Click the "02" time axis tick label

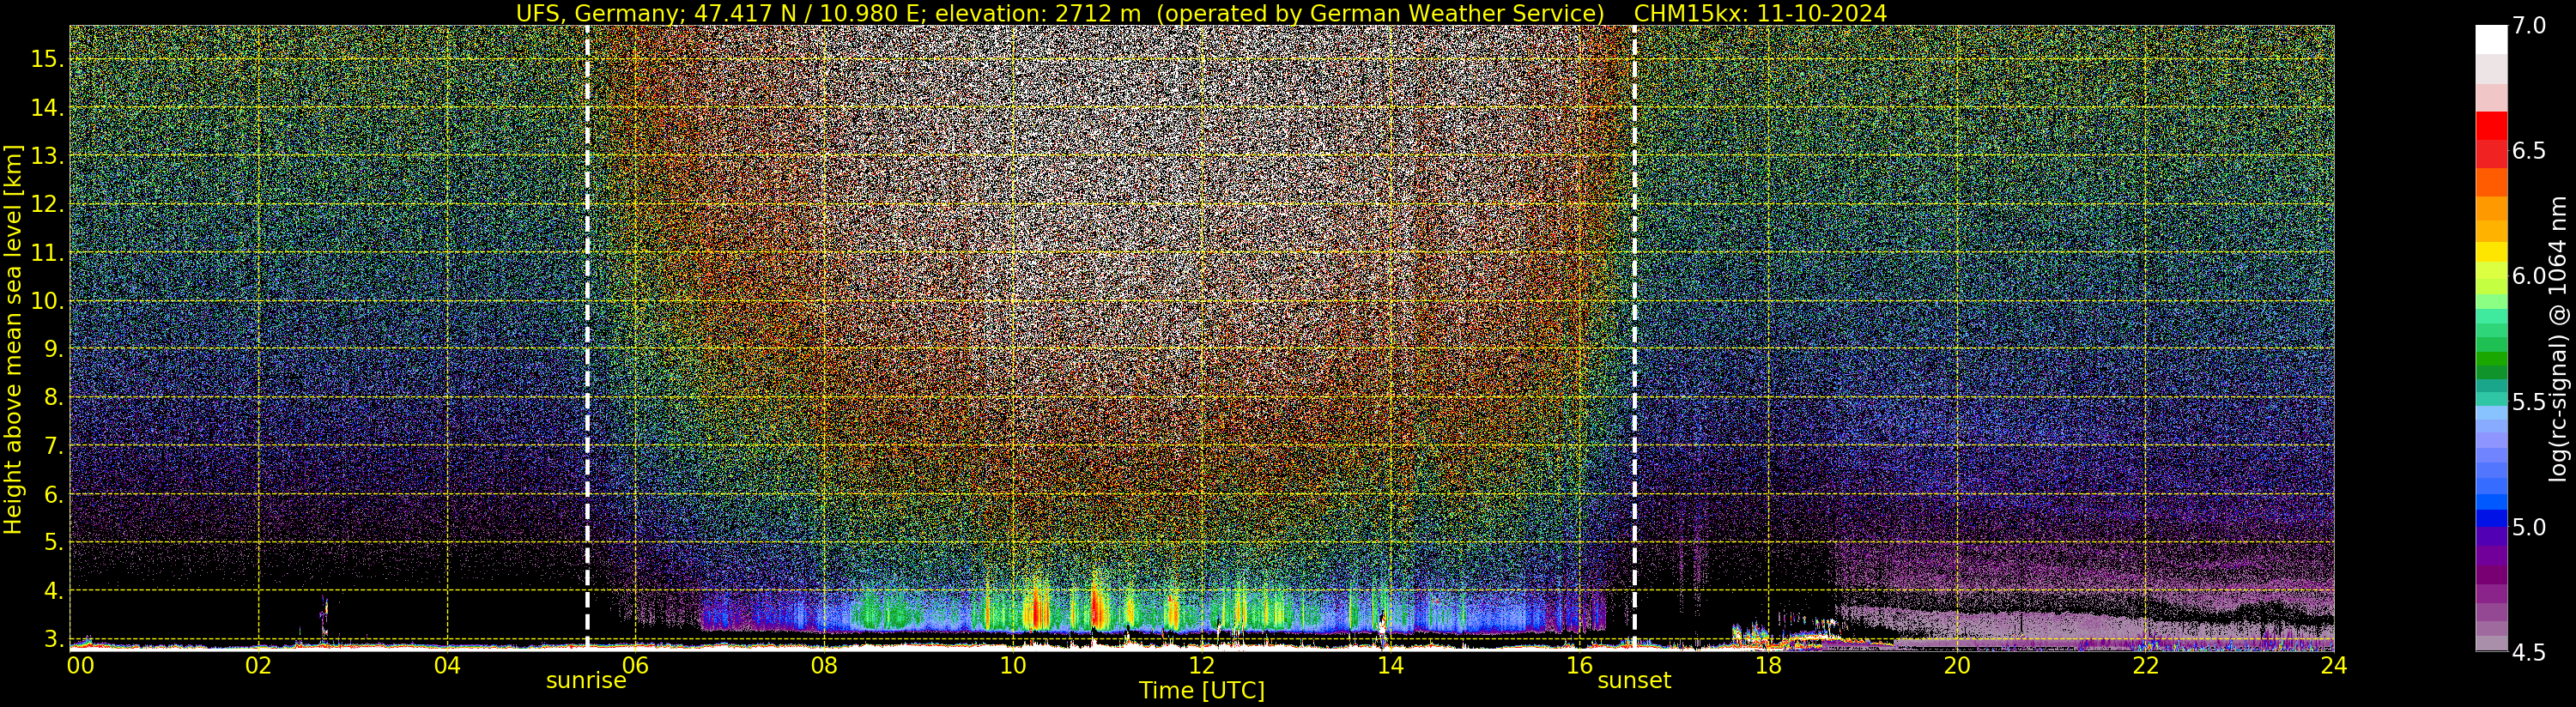click(x=259, y=665)
